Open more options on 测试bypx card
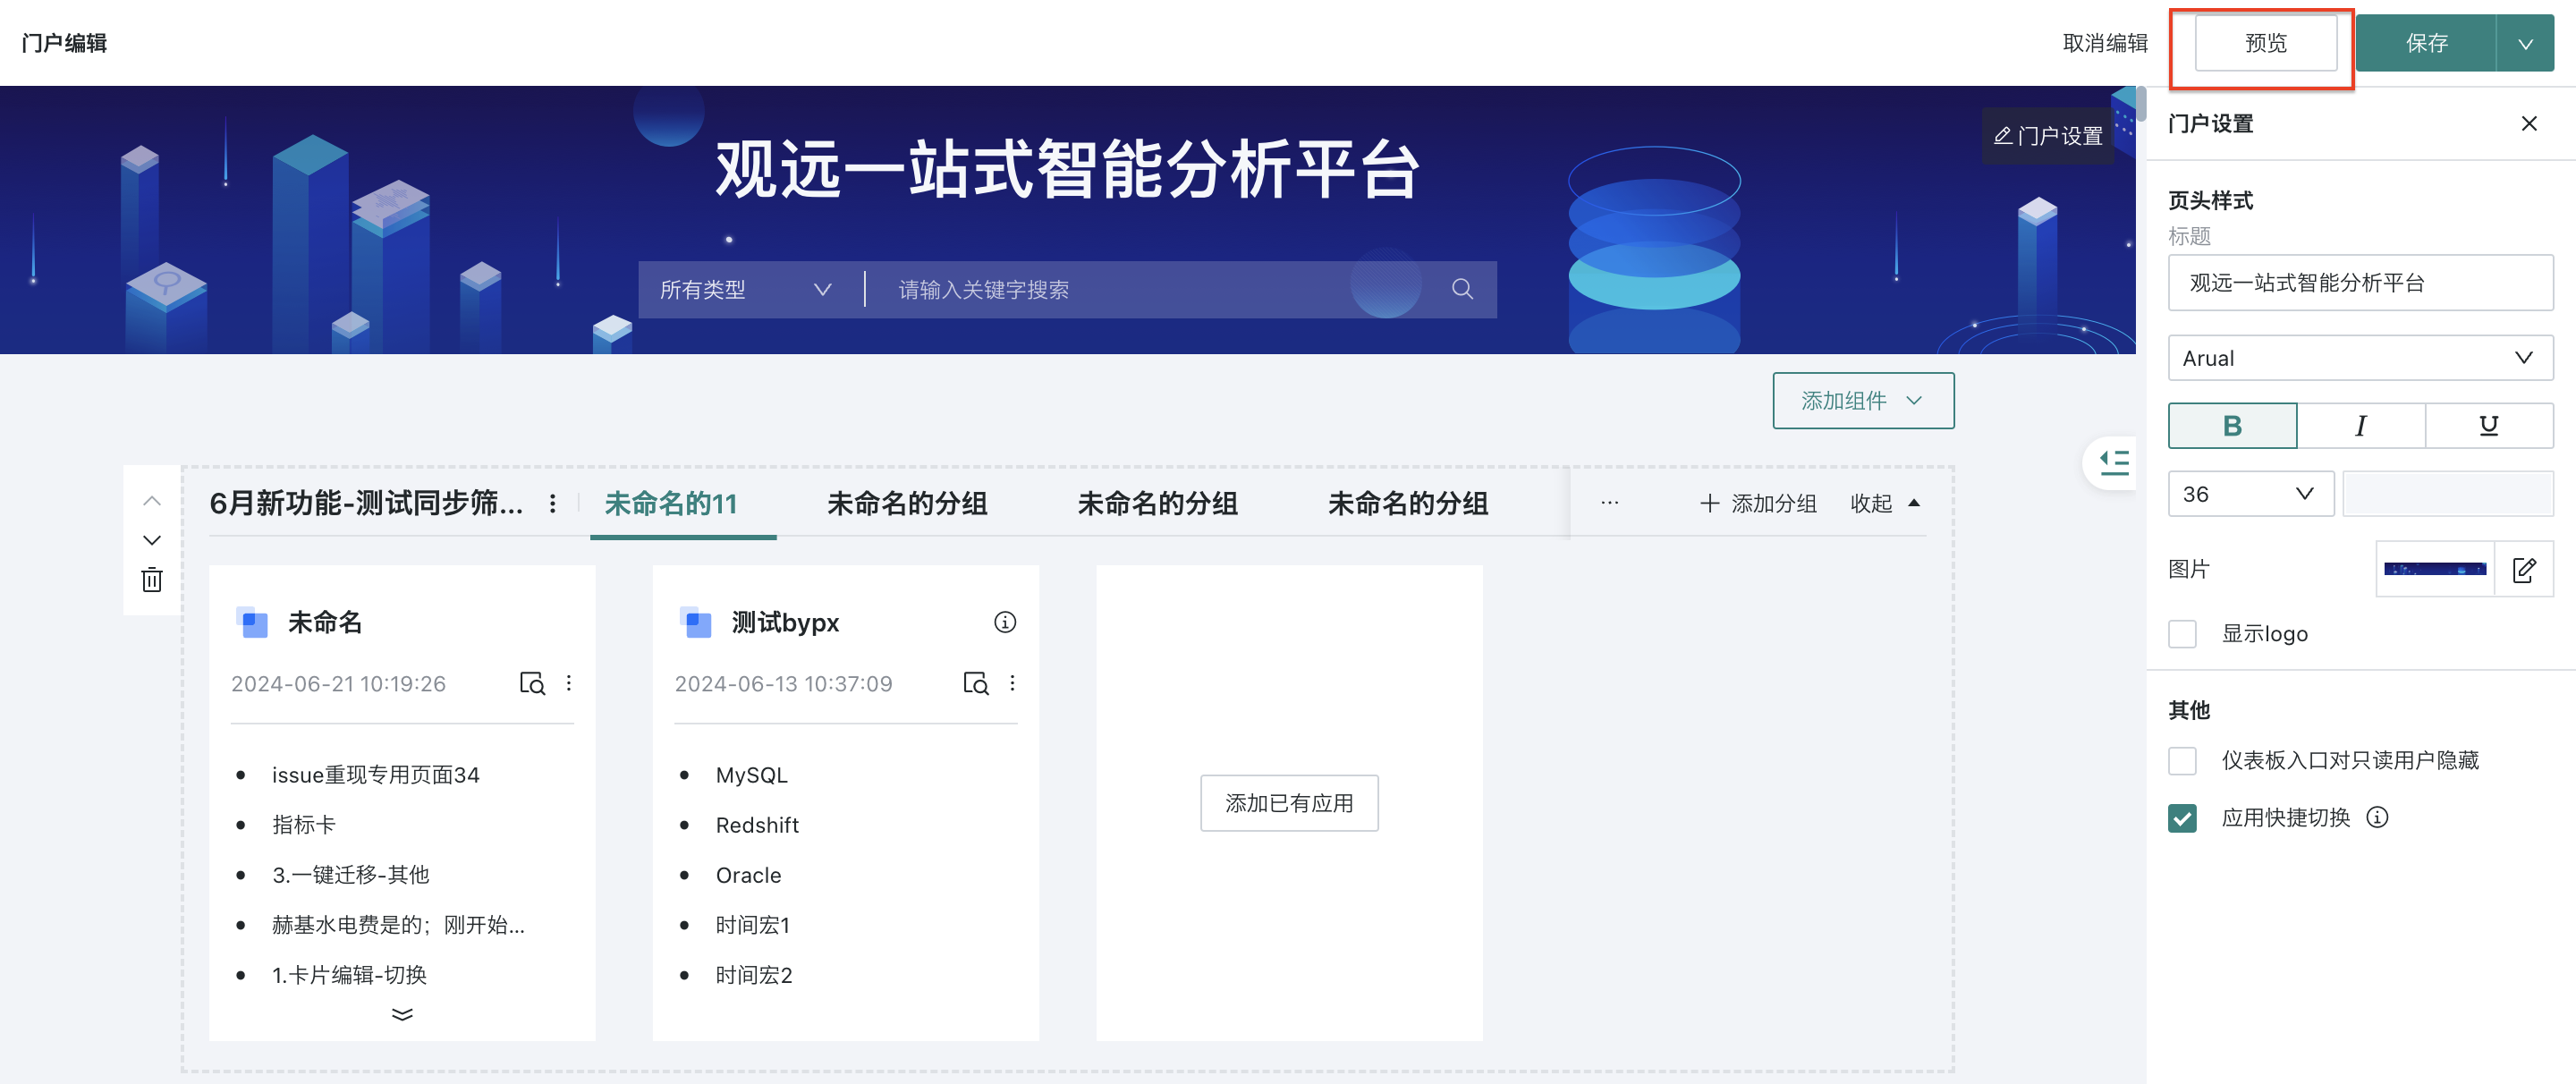This screenshot has width=2576, height=1084. pos(1012,683)
